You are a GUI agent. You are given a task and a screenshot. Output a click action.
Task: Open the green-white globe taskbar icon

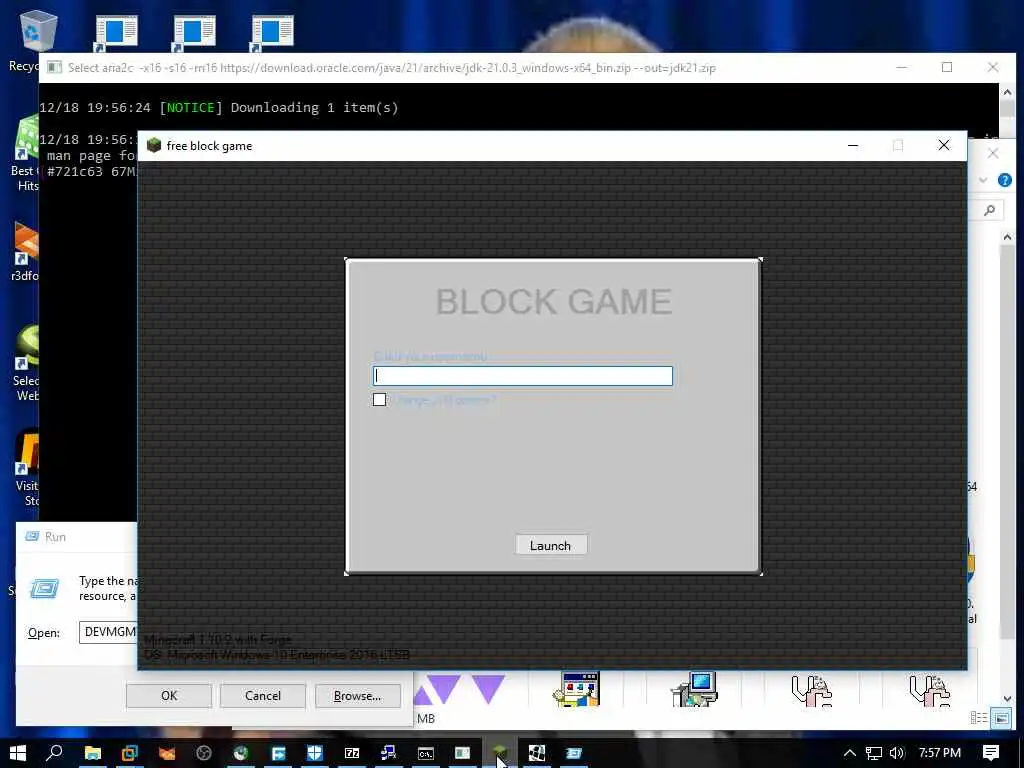[241, 753]
